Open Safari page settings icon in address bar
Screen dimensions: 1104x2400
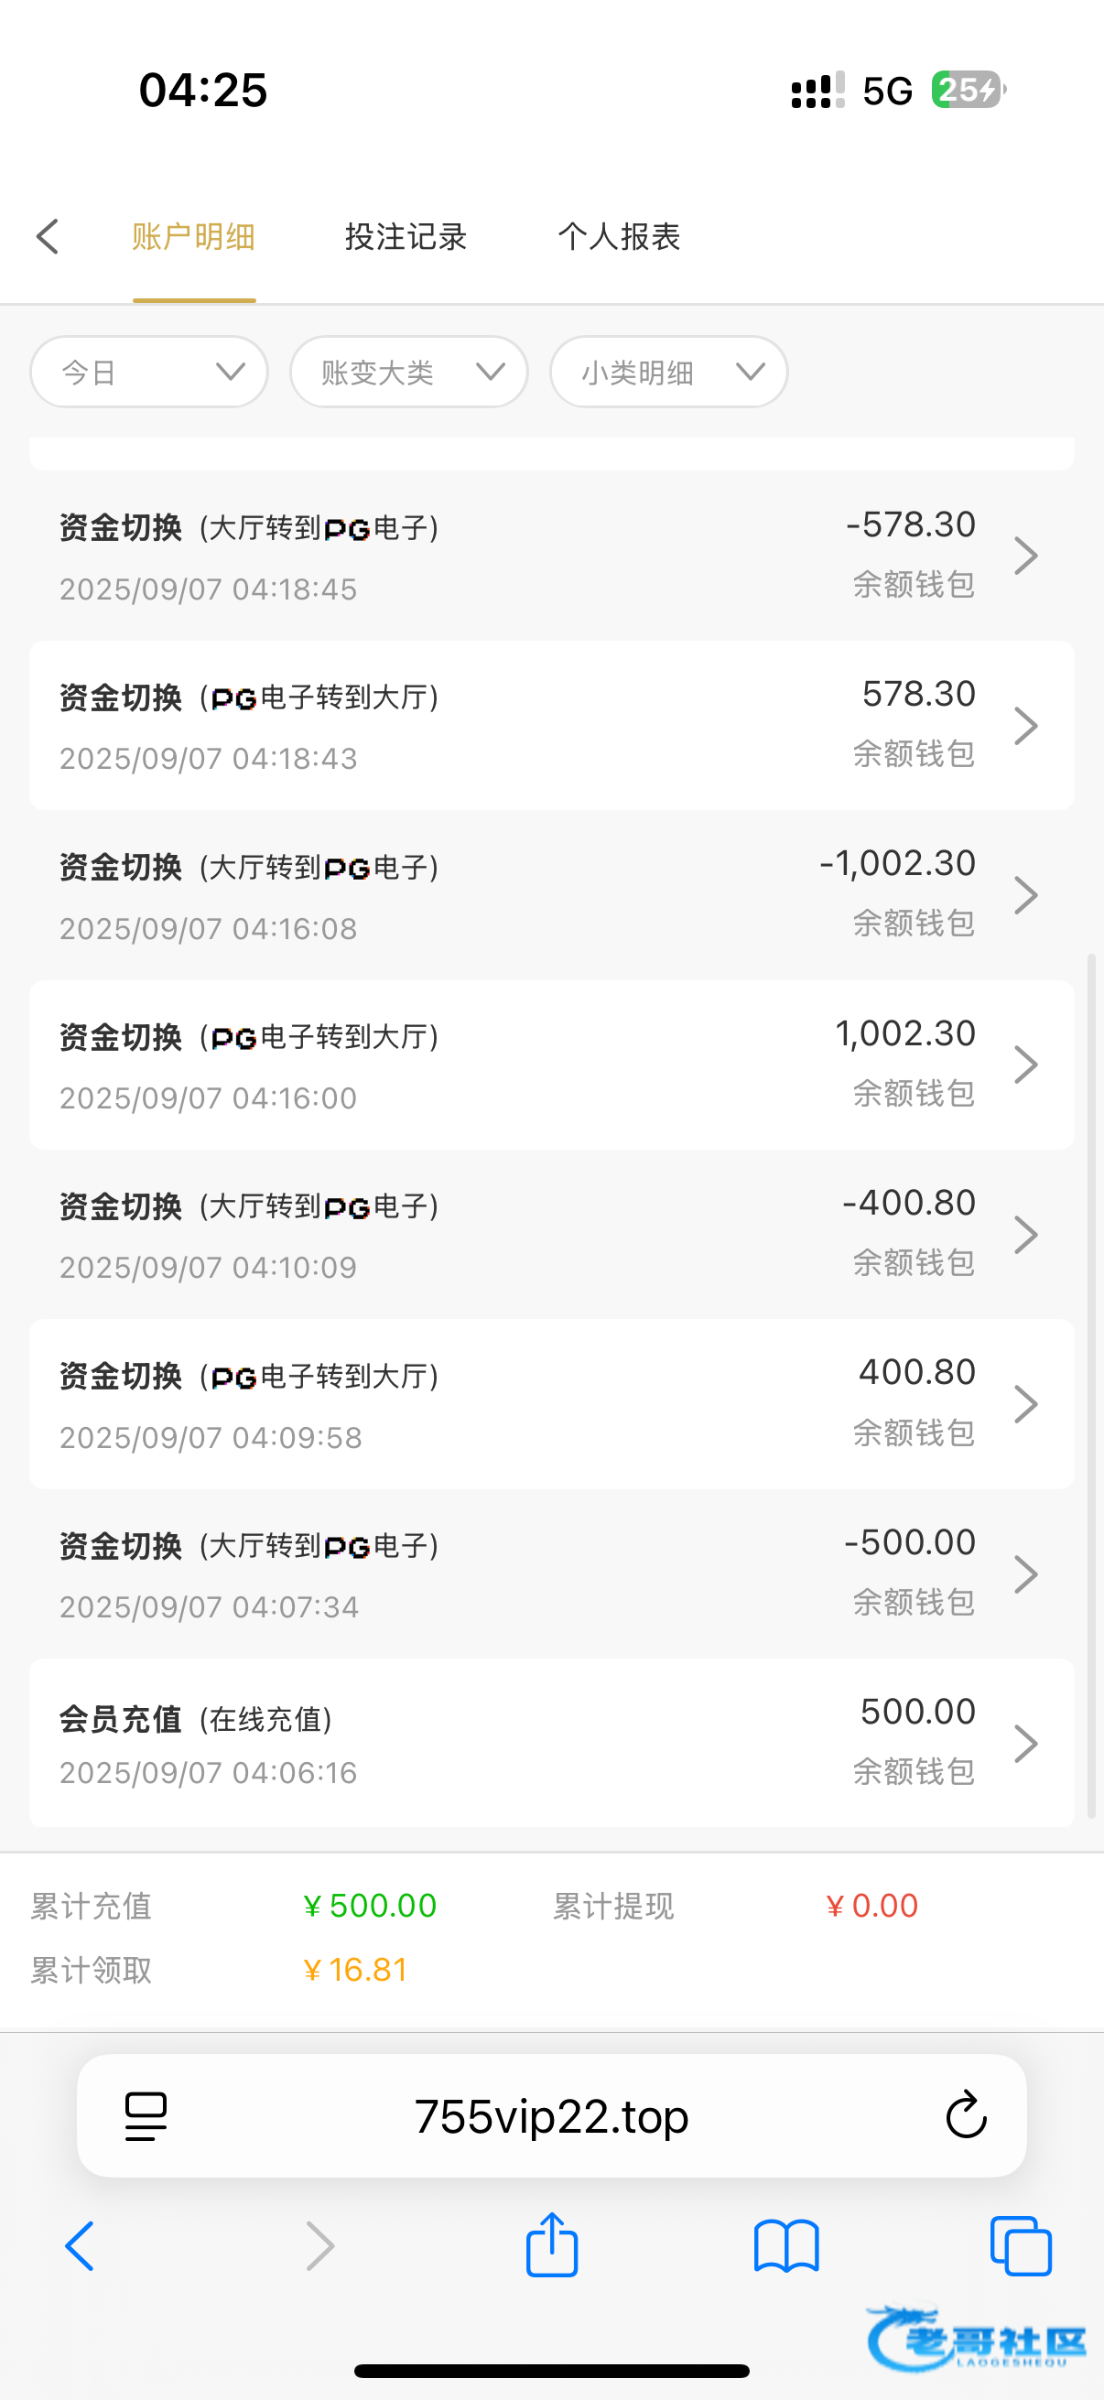[146, 2115]
